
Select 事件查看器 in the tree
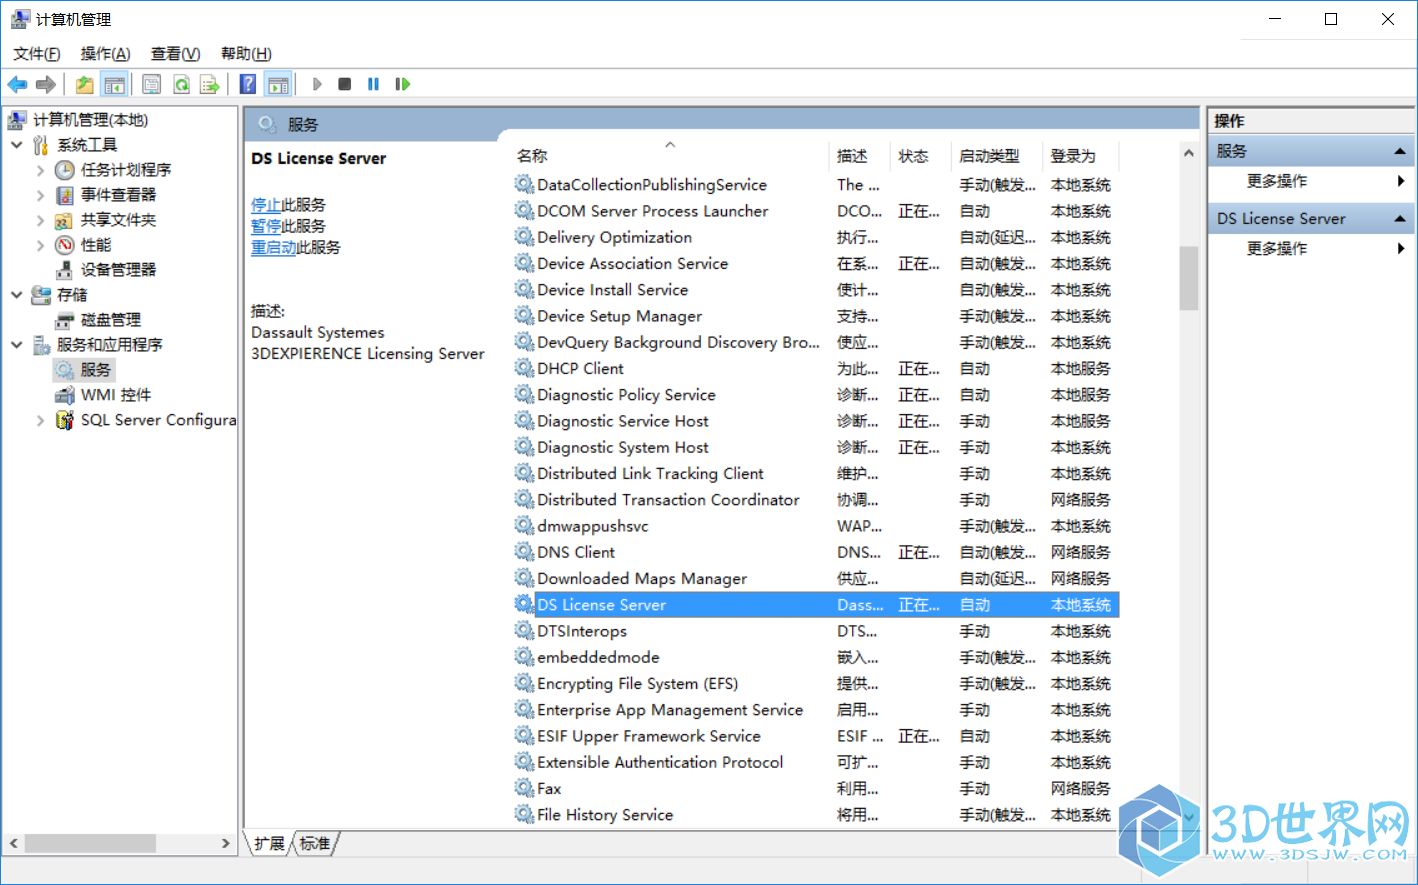[x=118, y=195]
